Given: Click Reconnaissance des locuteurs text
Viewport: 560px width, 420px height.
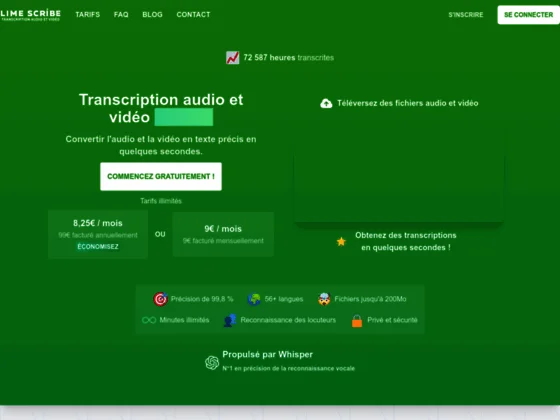Looking at the screenshot, I should coord(288,320).
